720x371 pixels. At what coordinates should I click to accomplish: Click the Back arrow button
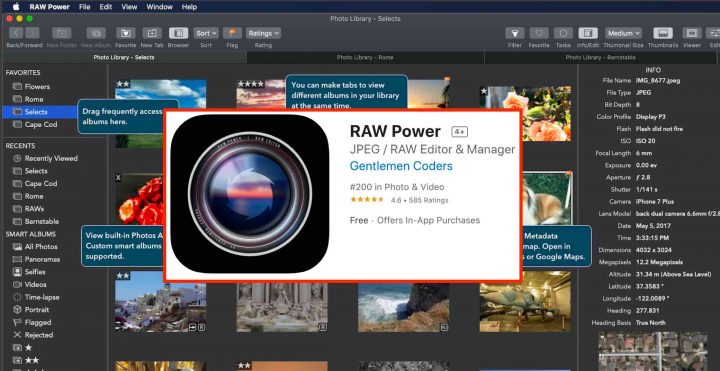17,33
